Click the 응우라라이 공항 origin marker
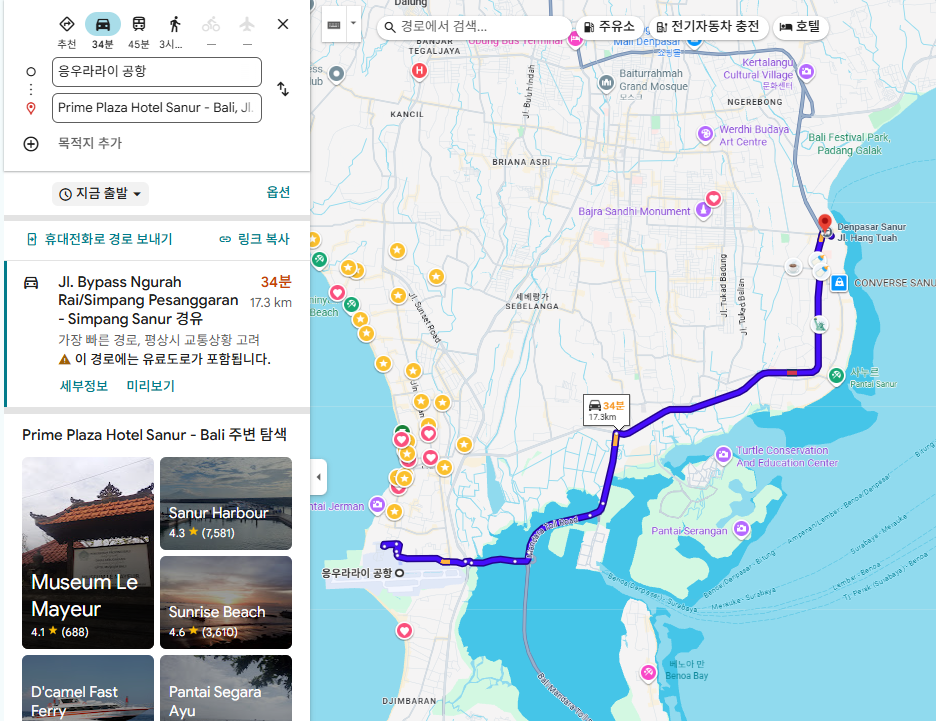 pyautogui.click(x=400, y=573)
